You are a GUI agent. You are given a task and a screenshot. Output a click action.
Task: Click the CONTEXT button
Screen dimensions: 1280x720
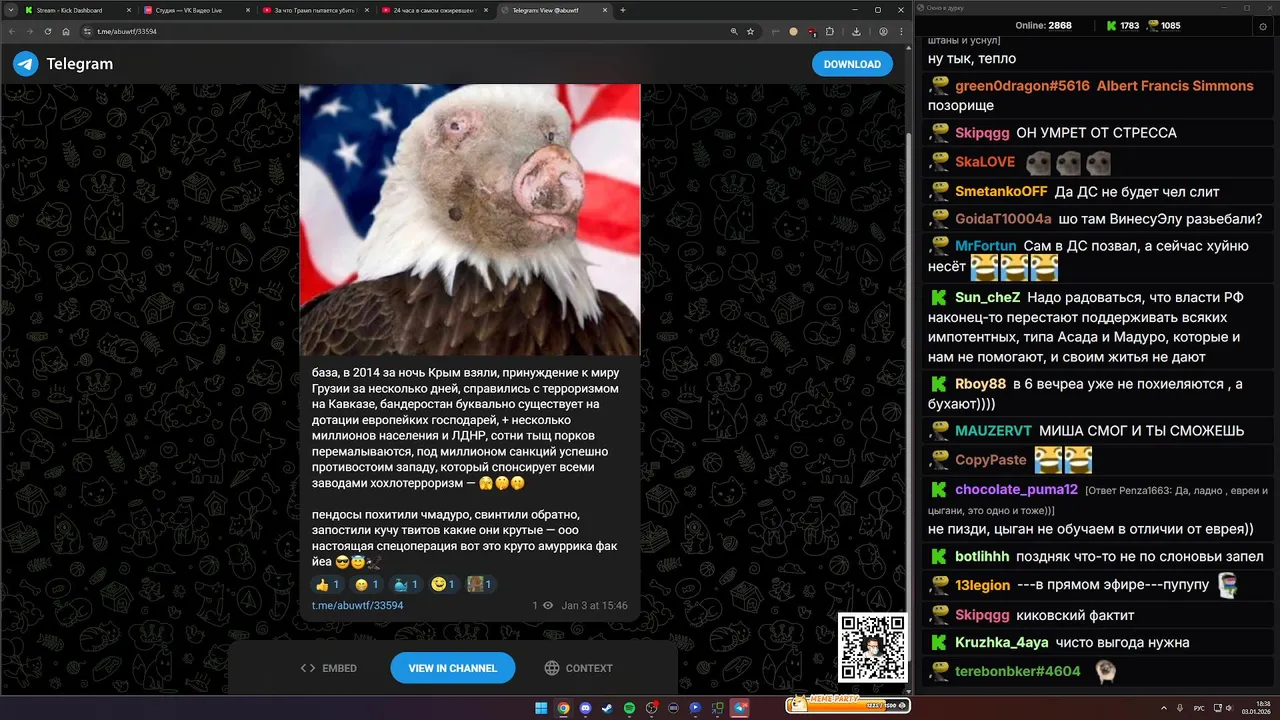tap(578, 668)
